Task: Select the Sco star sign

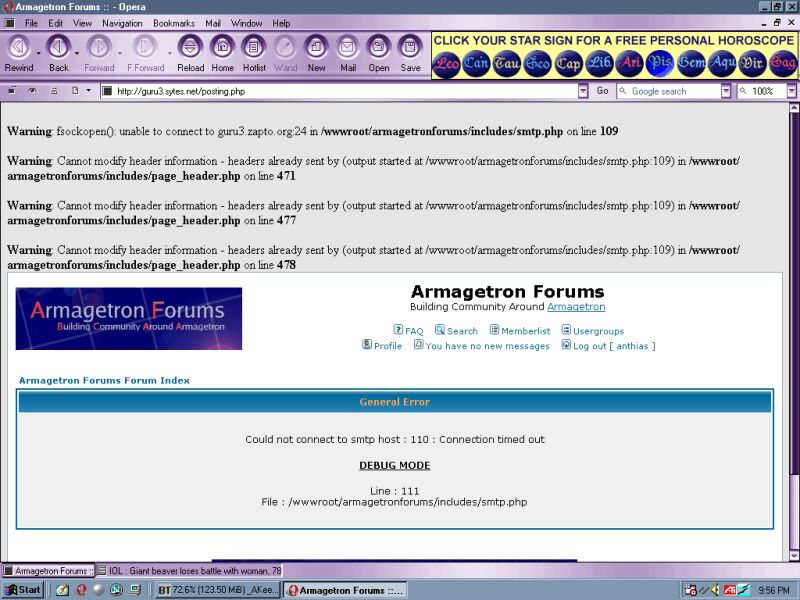Action: (x=538, y=64)
